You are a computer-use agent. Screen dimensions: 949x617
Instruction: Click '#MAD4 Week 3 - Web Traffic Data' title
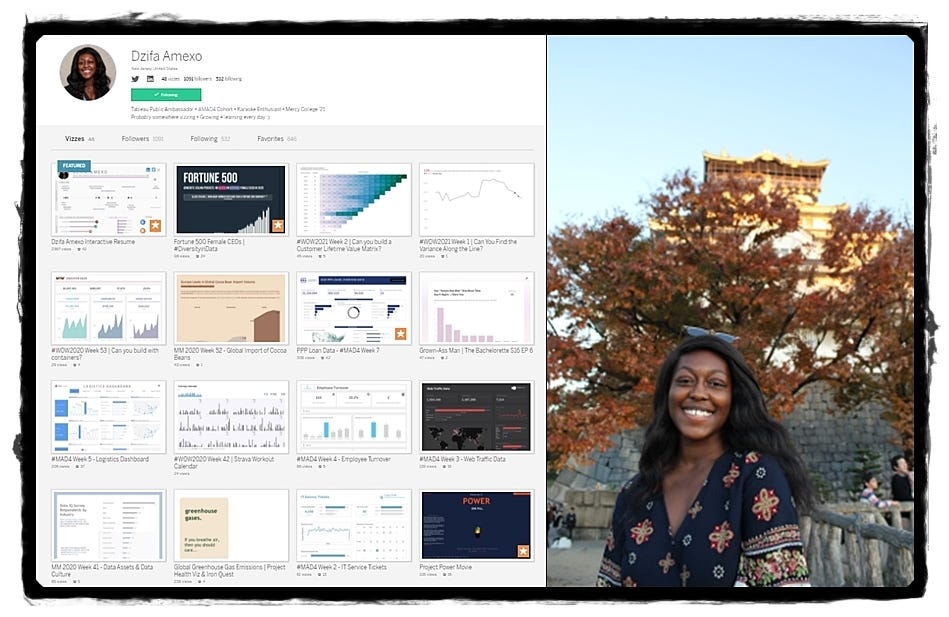[x=462, y=459]
